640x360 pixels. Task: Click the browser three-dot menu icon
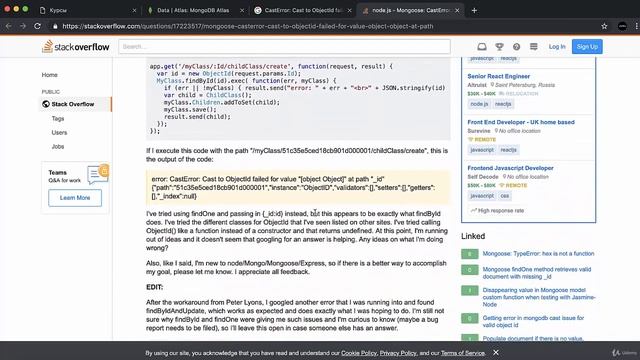point(636,26)
